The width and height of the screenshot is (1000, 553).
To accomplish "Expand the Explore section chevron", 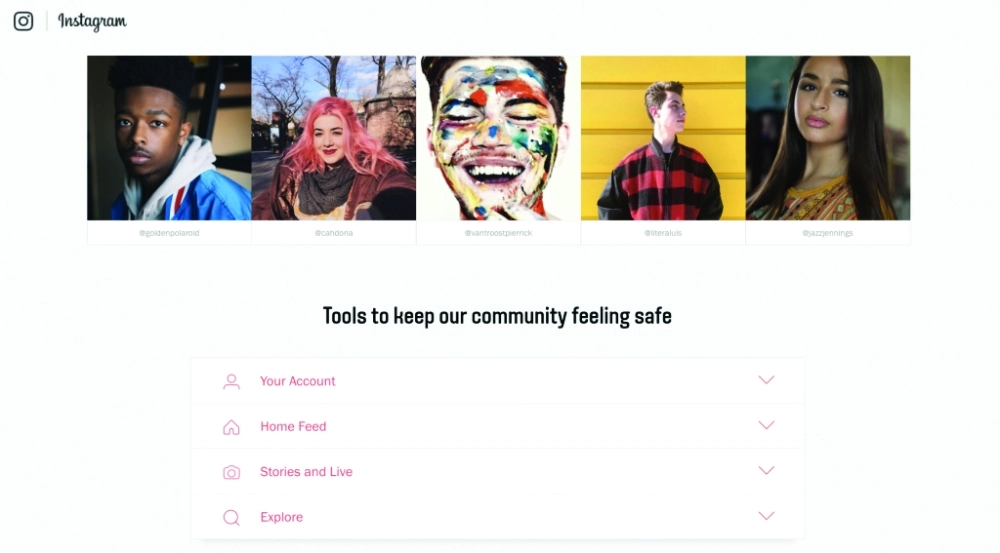I will (x=766, y=516).
